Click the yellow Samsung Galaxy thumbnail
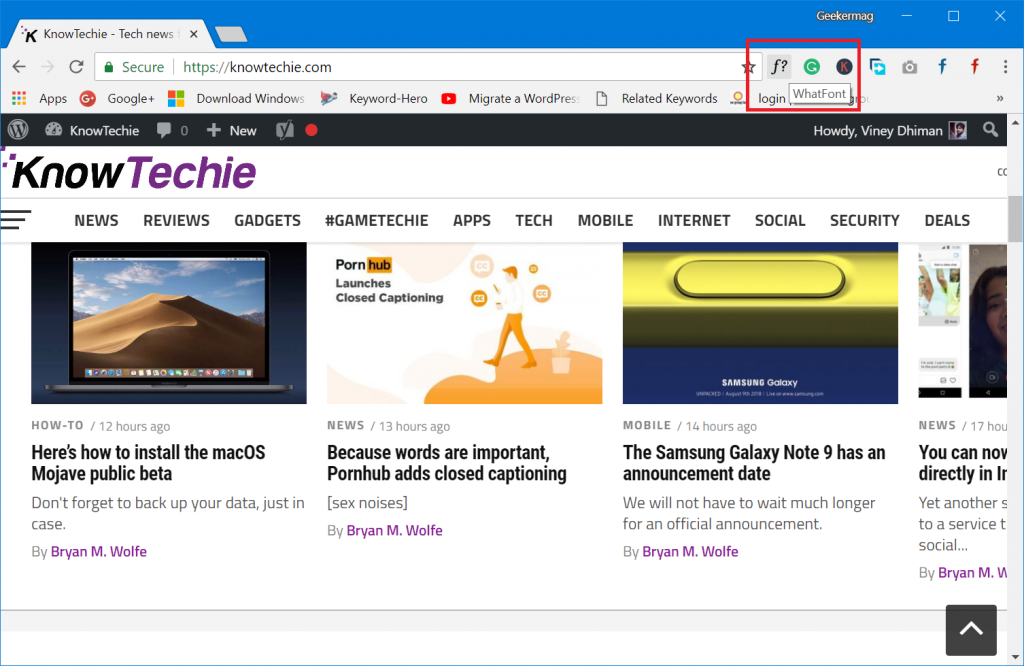Viewport: 1024px width, 666px height. click(760, 323)
